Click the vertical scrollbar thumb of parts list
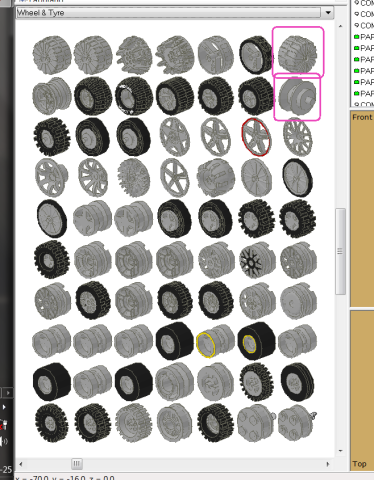The width and height of the screenshot is (374, 480). (340, 251)
